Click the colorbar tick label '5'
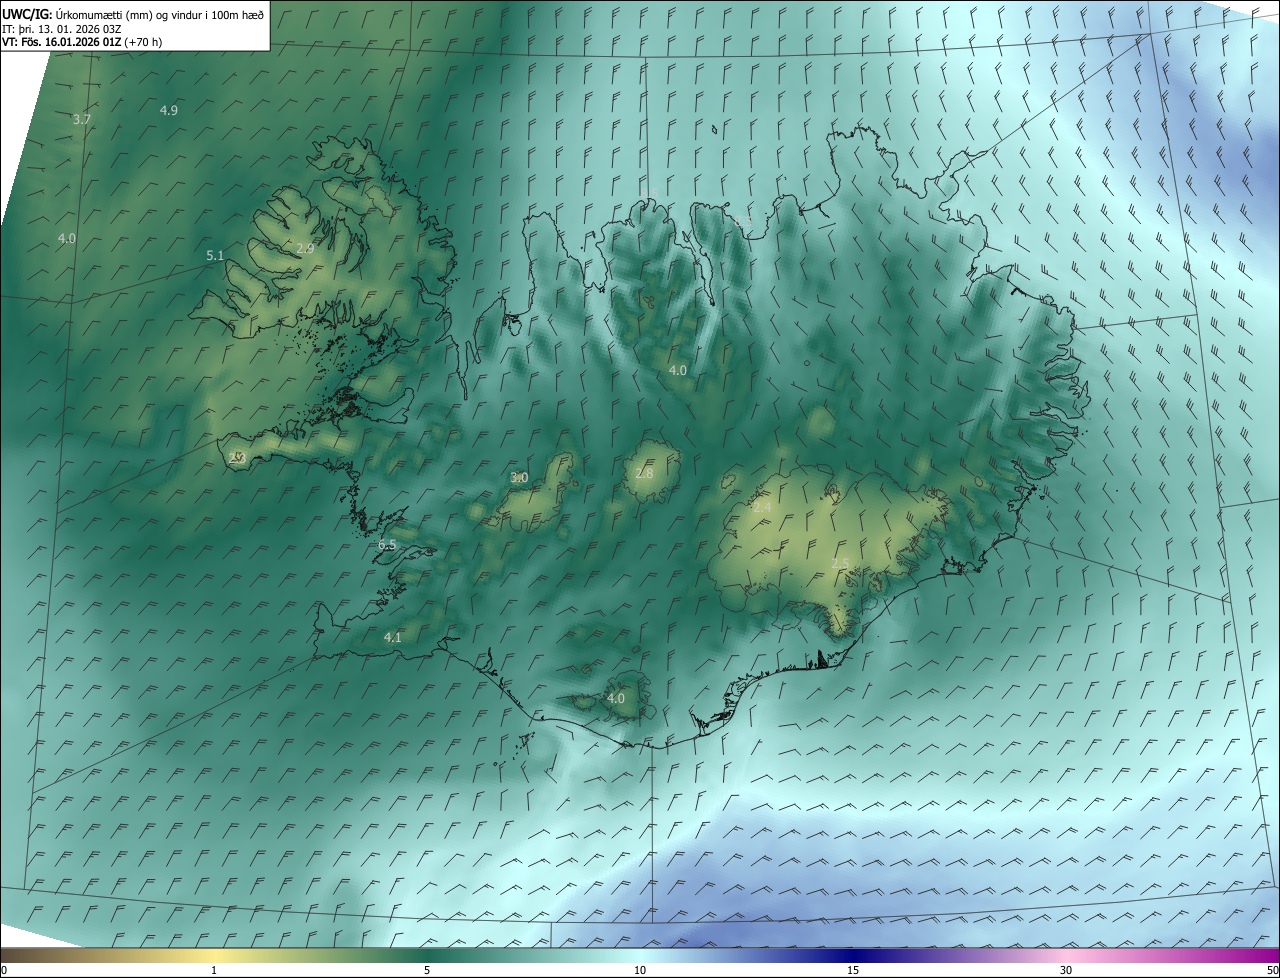1280x978 pixels. click(427, 970)
